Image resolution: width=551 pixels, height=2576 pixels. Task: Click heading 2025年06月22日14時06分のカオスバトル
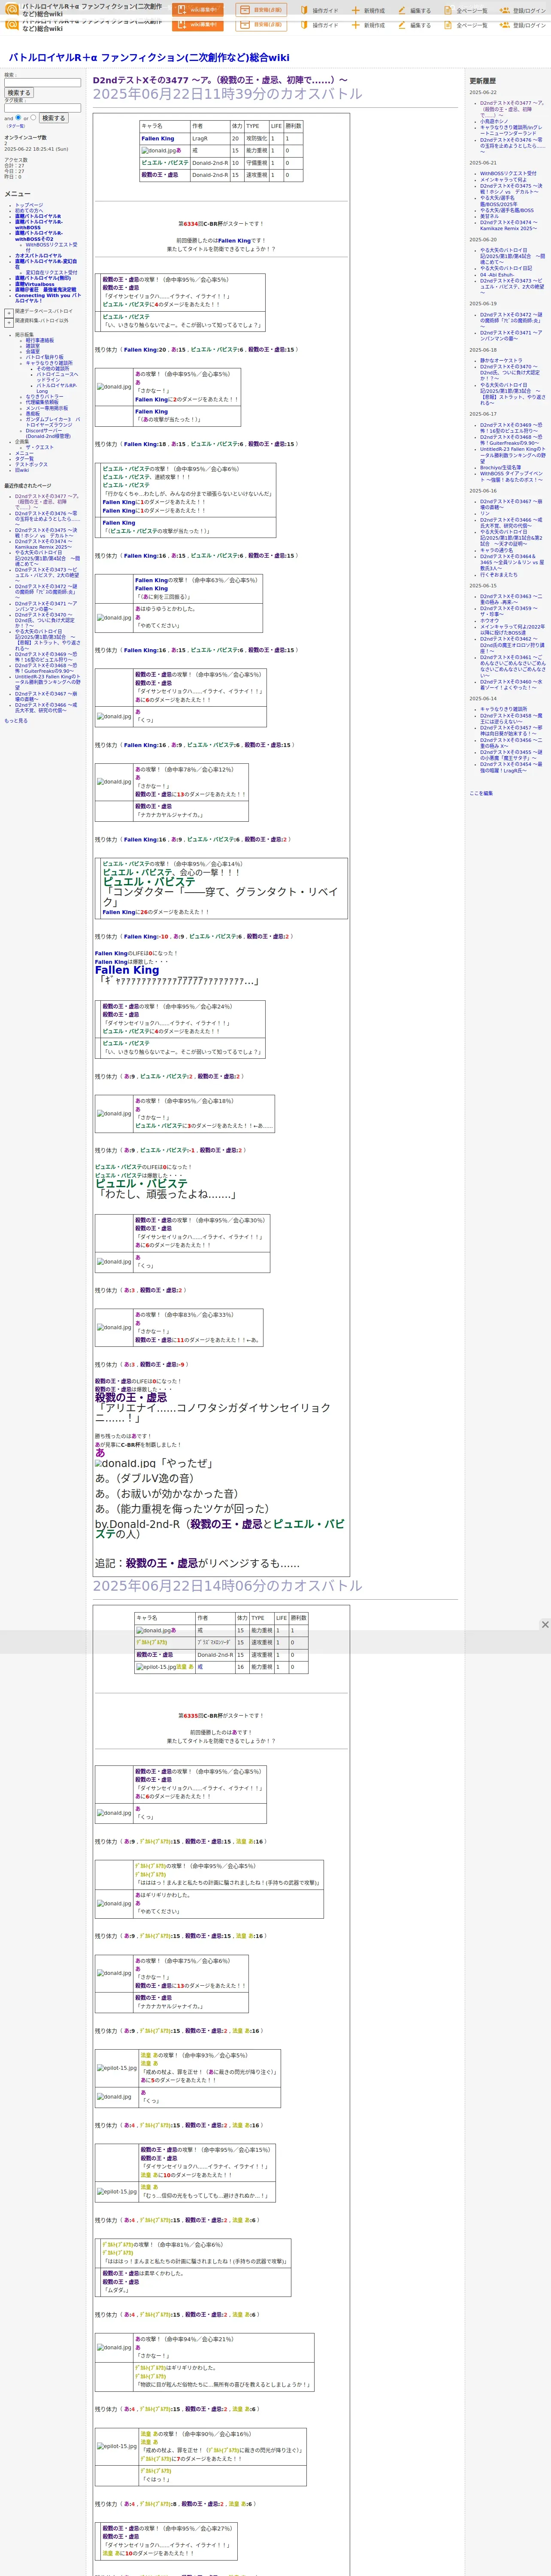(228, 1586)
